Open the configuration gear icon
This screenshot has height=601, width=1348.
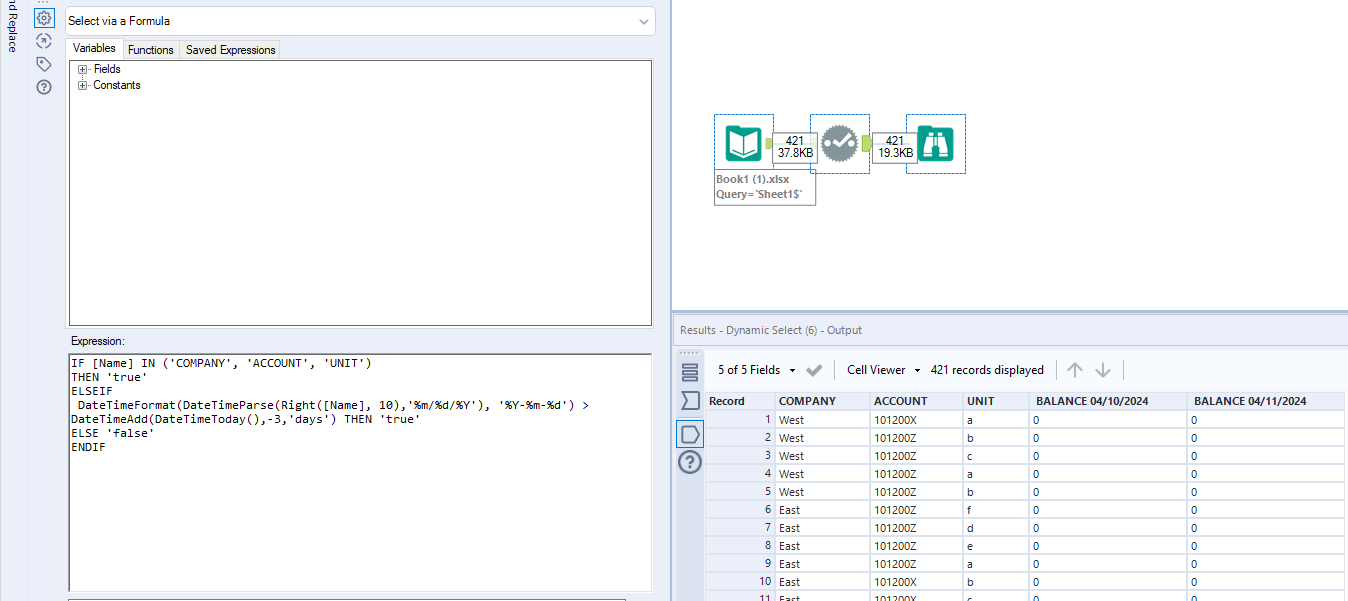pyautogui.click(x=44, y=17)
